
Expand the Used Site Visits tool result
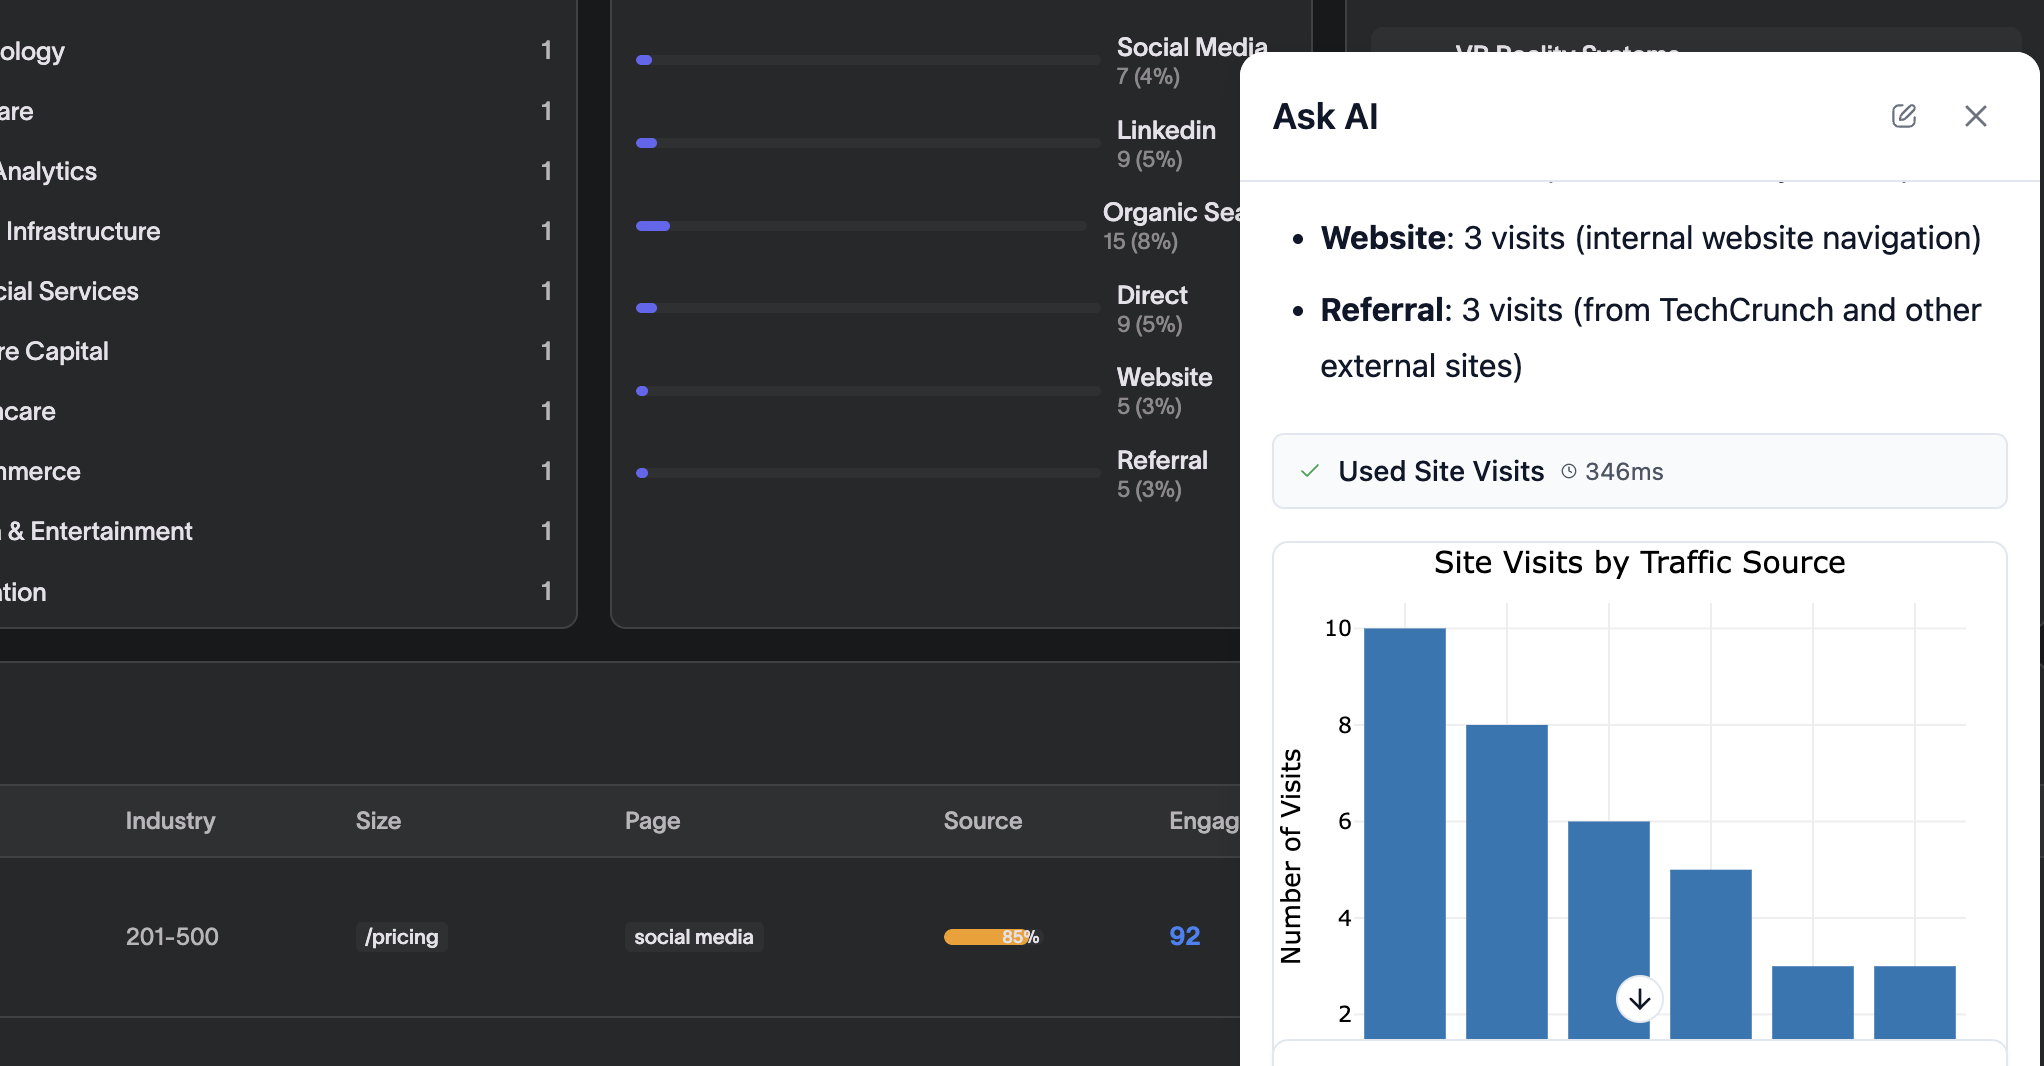(1639, 471)
